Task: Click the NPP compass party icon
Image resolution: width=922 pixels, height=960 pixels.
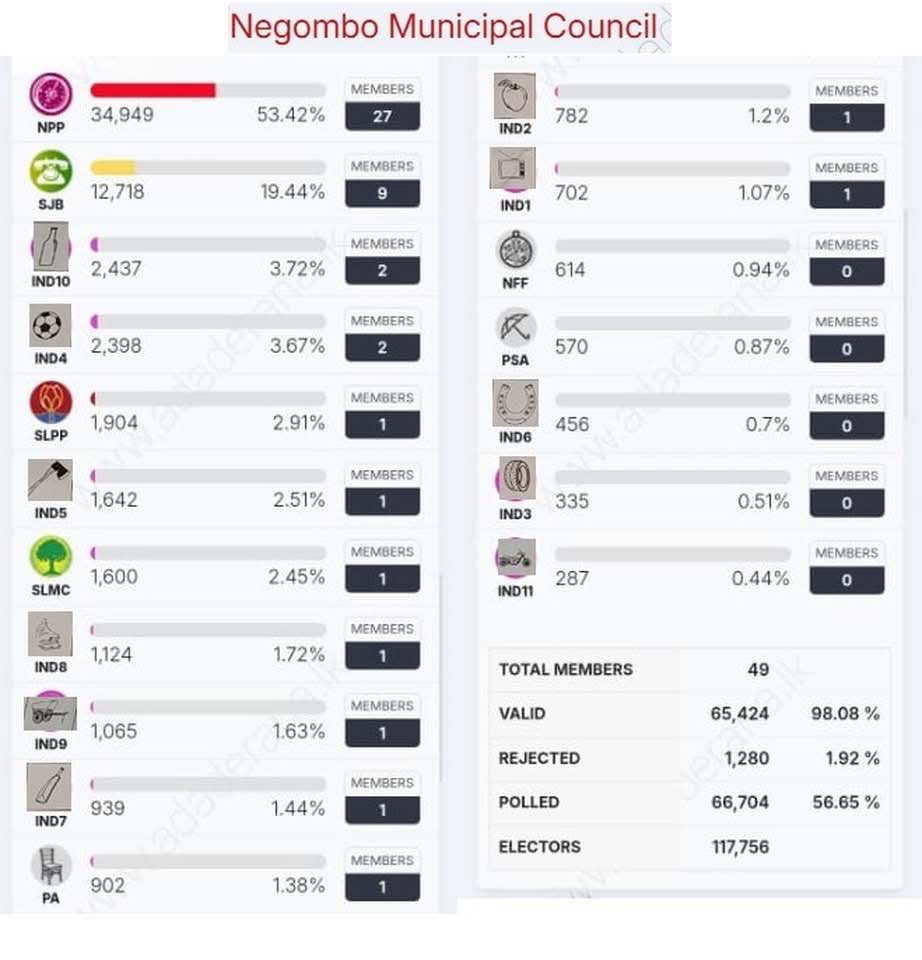Action: (x=51, y=94)
